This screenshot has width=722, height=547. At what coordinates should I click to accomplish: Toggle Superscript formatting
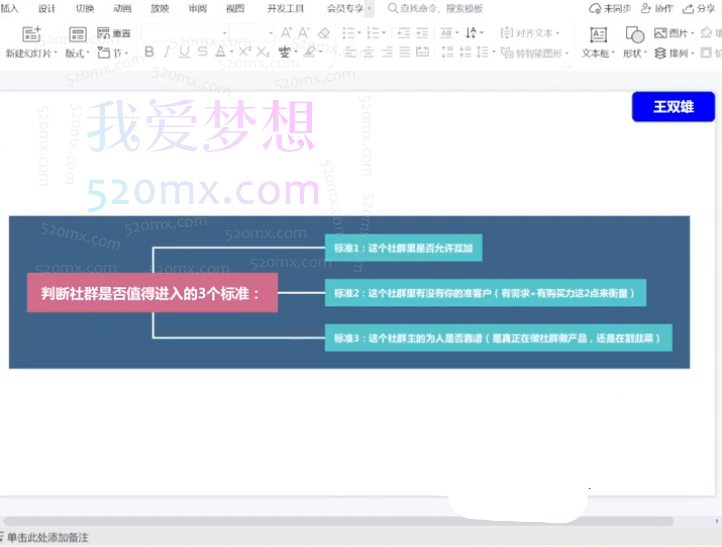[245, 52]
